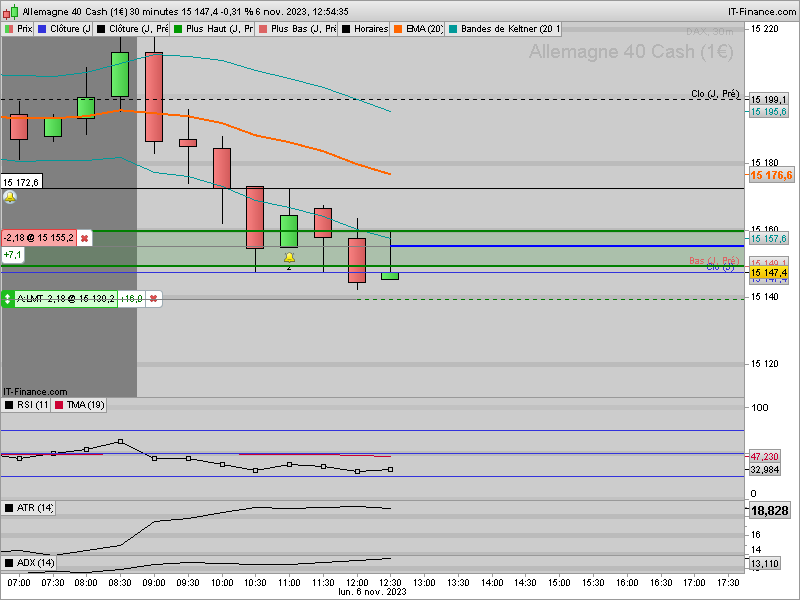This screenshot has height=600, width=800.
Task: Click the orange EMA (20) color swatch
Action: [398, 29]
